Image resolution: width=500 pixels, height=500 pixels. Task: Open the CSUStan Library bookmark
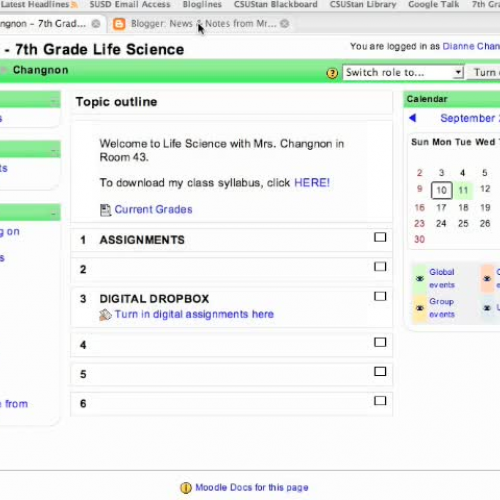[x=363, y=4]
